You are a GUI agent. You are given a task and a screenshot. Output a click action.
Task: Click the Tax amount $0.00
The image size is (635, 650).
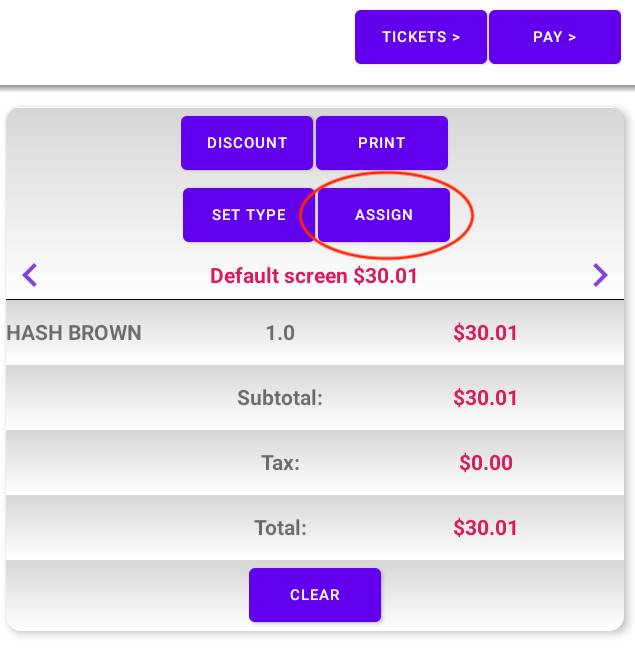(486, 463)
